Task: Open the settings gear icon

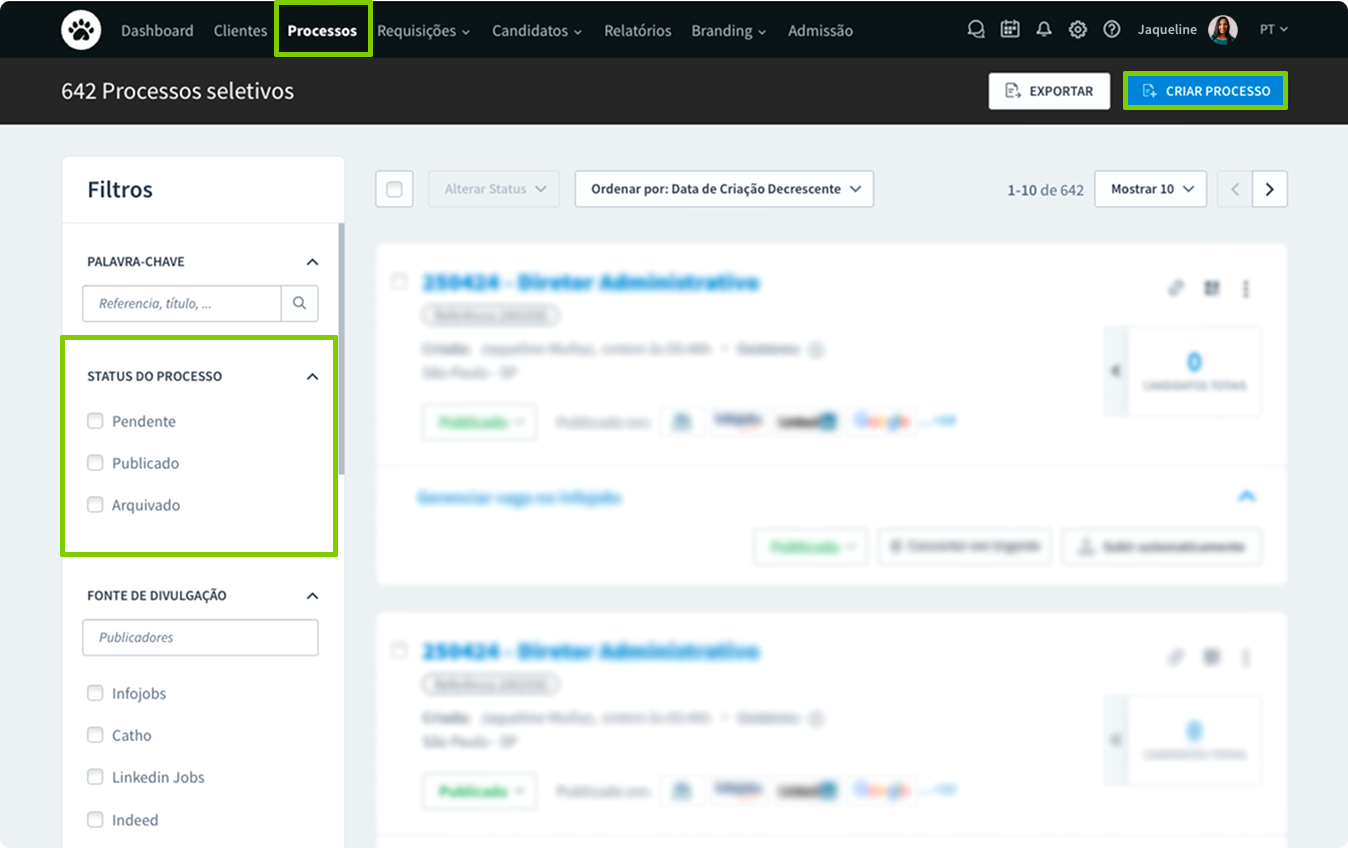Action: click(x=1078, y=30)
